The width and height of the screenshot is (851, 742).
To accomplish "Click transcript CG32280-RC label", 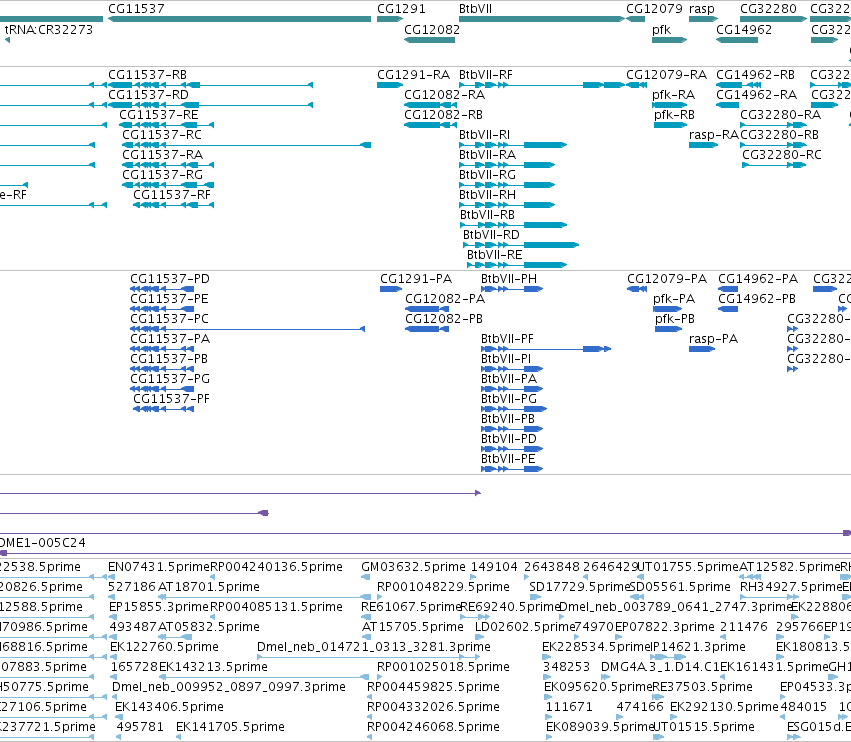I will pyautogui.click(x=782, y=155).
